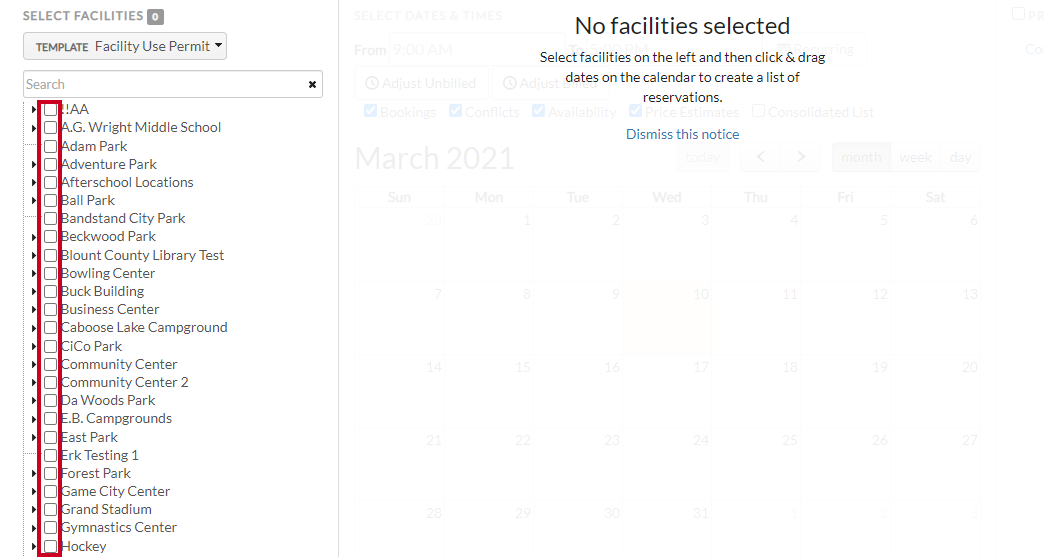Select the East Park facility name
Screen dimensions: 1044x557
[89, 437]
